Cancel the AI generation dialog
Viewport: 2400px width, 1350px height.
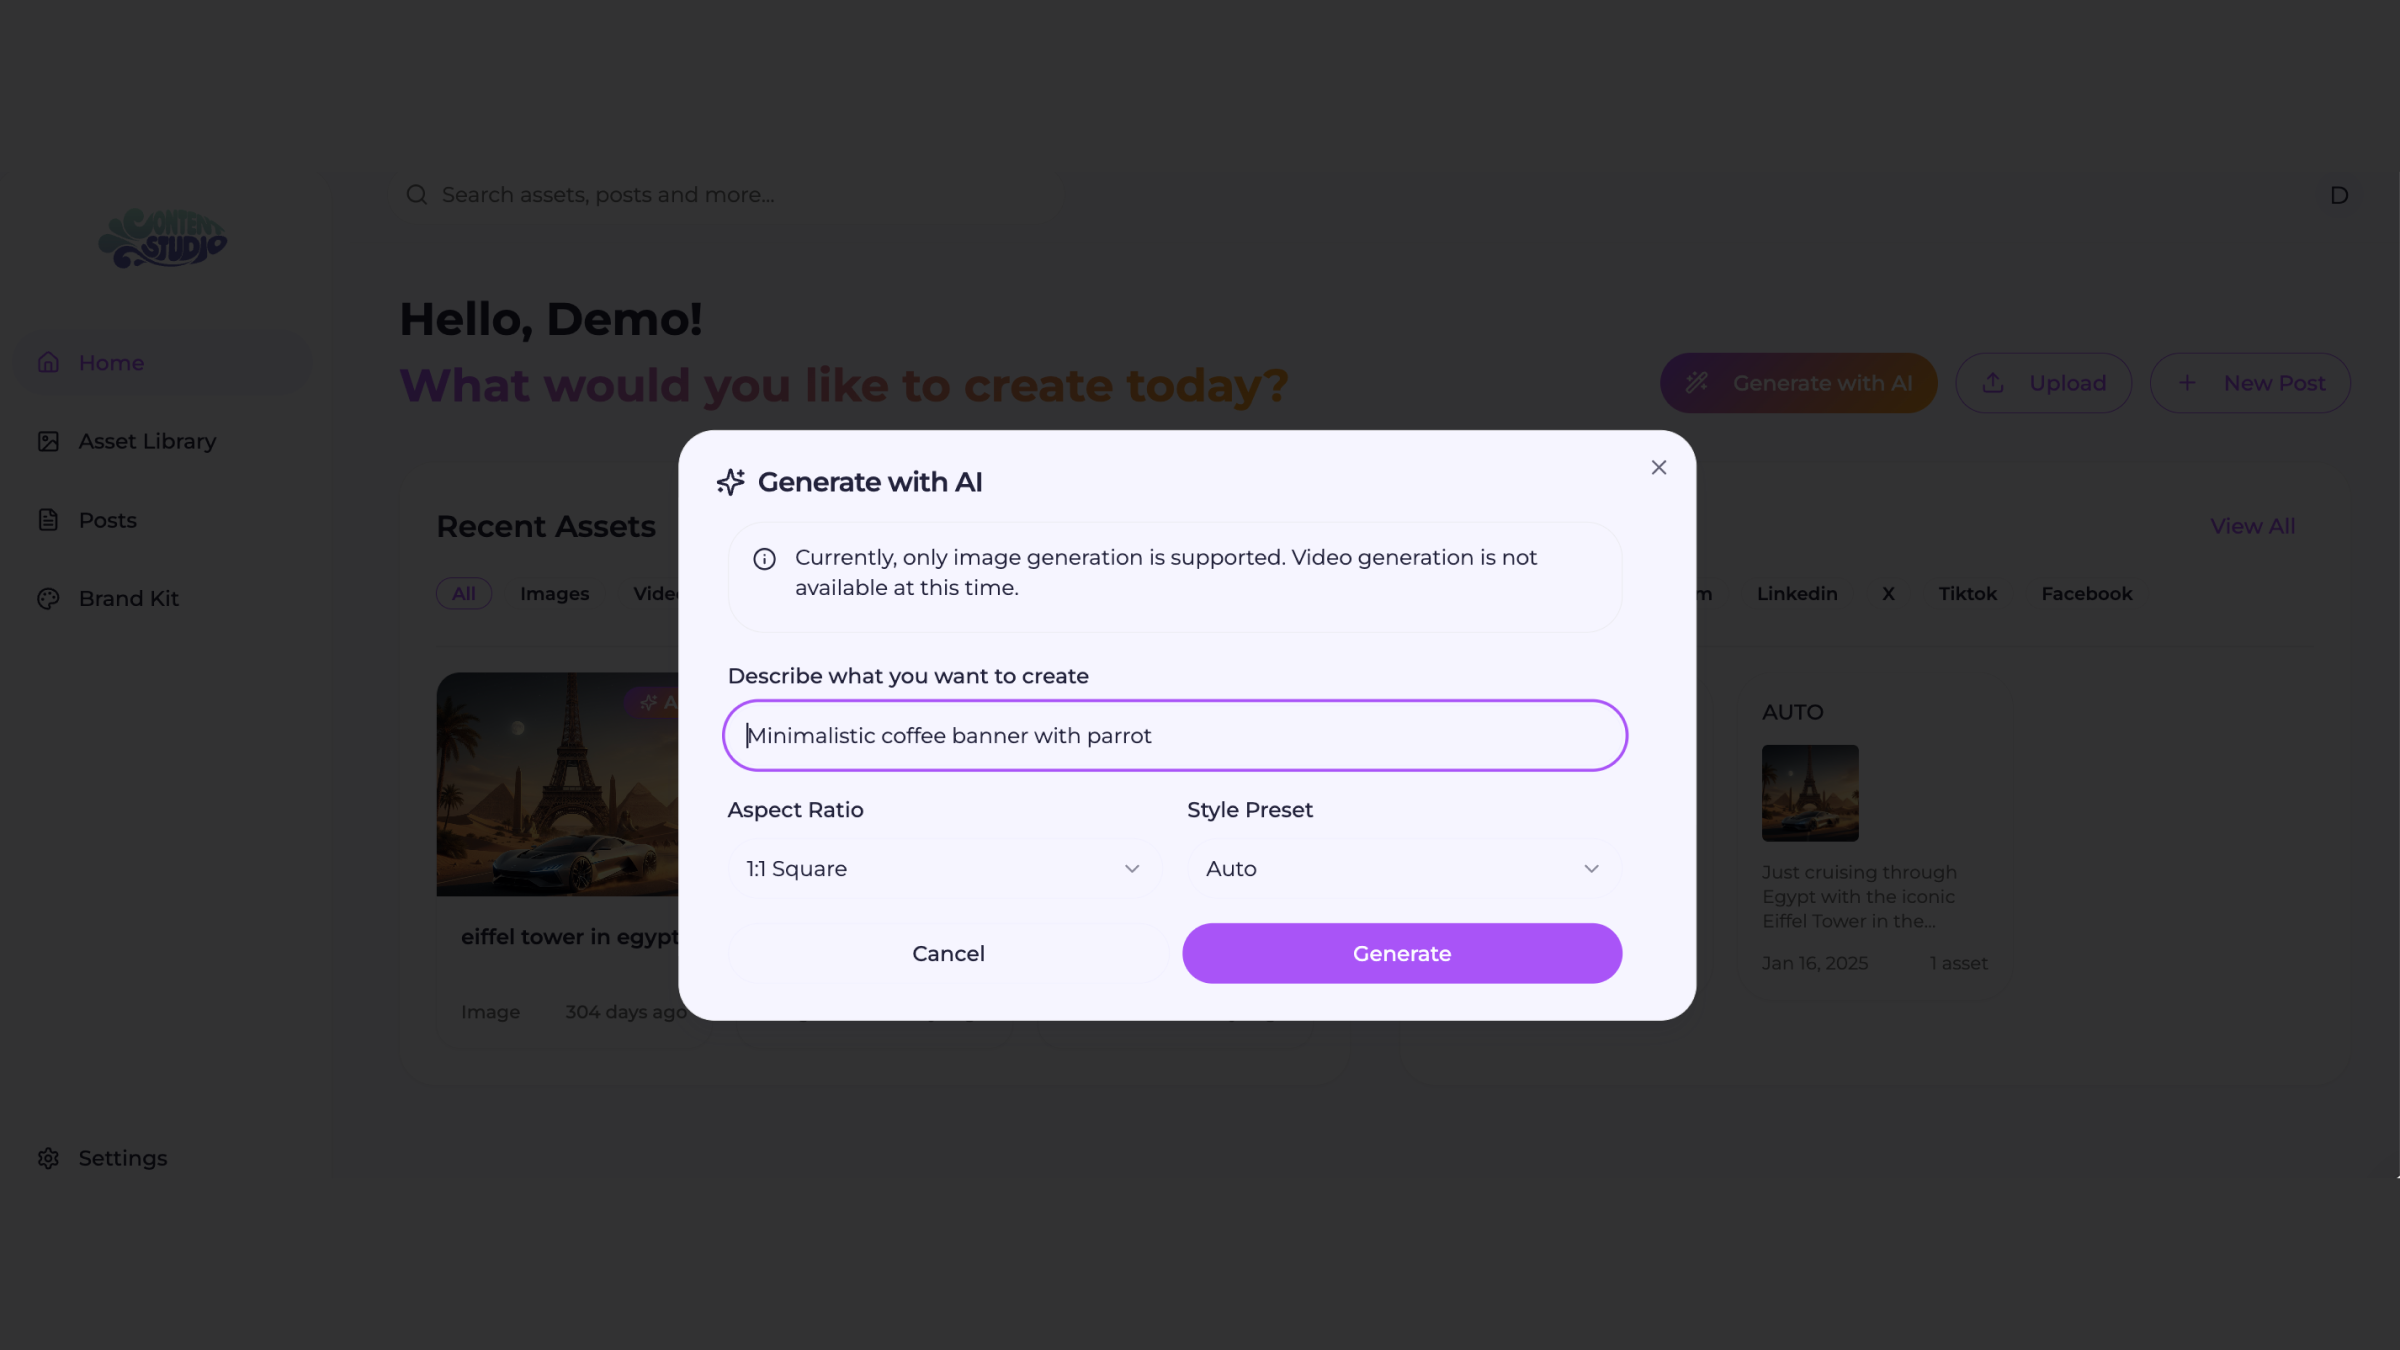pos(948,954)
